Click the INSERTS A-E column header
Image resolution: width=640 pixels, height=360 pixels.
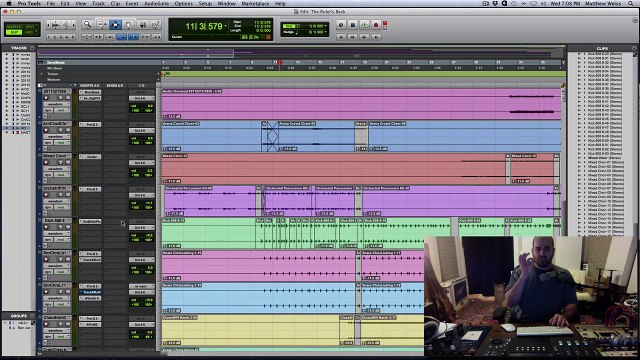click(89, 85)
